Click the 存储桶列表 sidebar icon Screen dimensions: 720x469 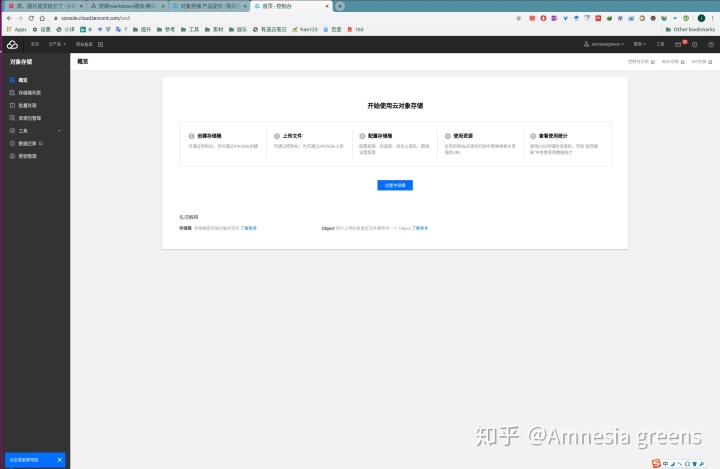pos(12,93)
